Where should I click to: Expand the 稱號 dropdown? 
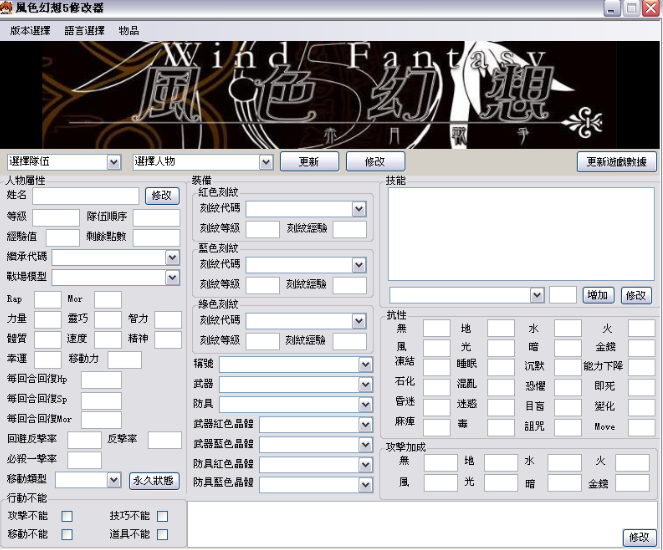[365, 364]
